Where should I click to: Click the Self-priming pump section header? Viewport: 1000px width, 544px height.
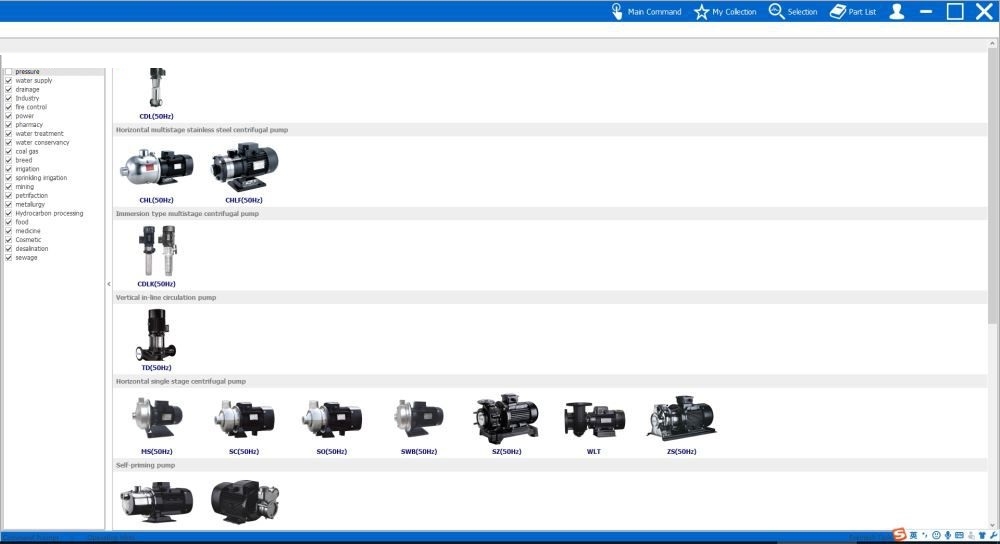pos(146,465)
